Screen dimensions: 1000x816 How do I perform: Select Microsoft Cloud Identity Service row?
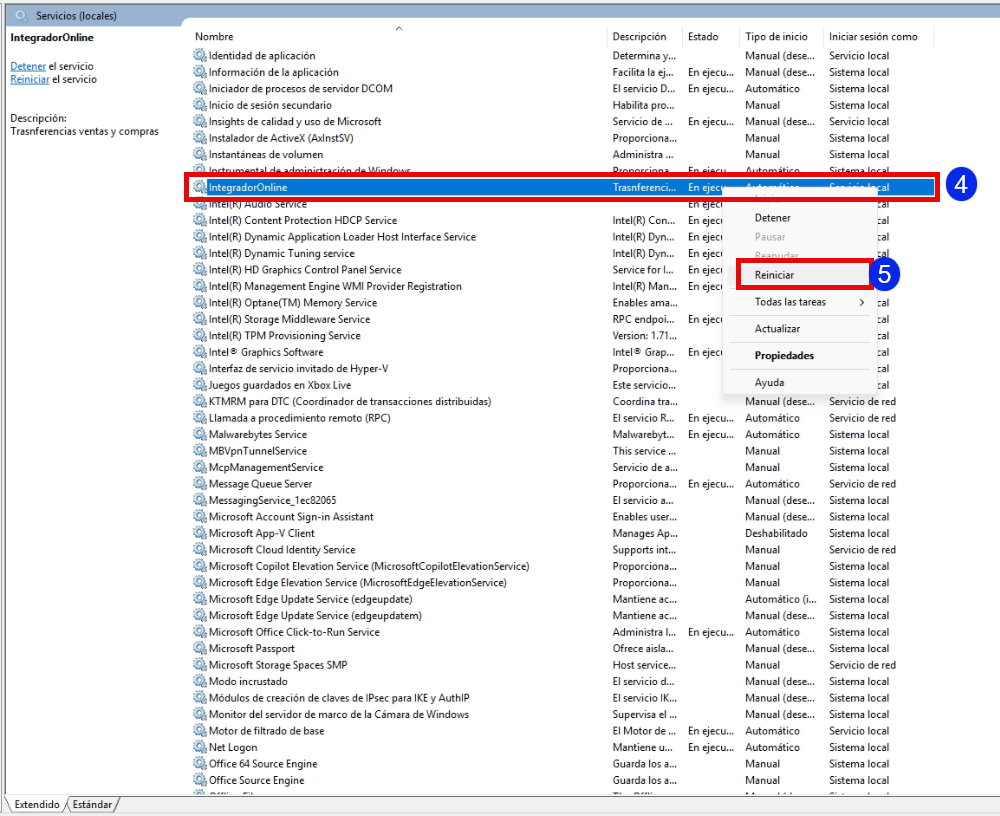pos(564,550)
